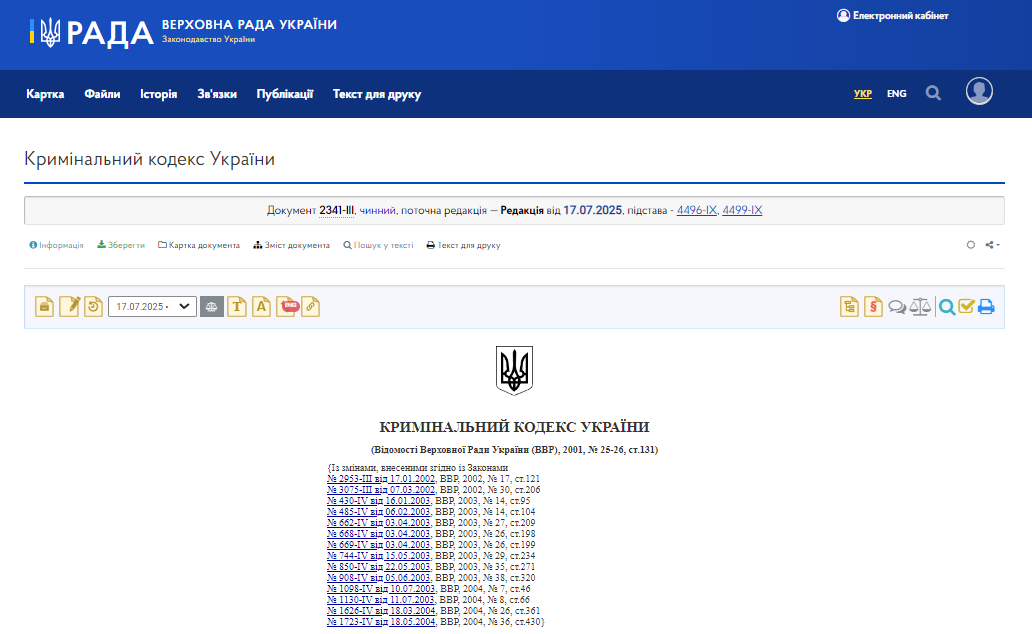The width and height of the screenshot is (1032, 634).
Task: Print the document using printer icon
Action: coord(987,307)
